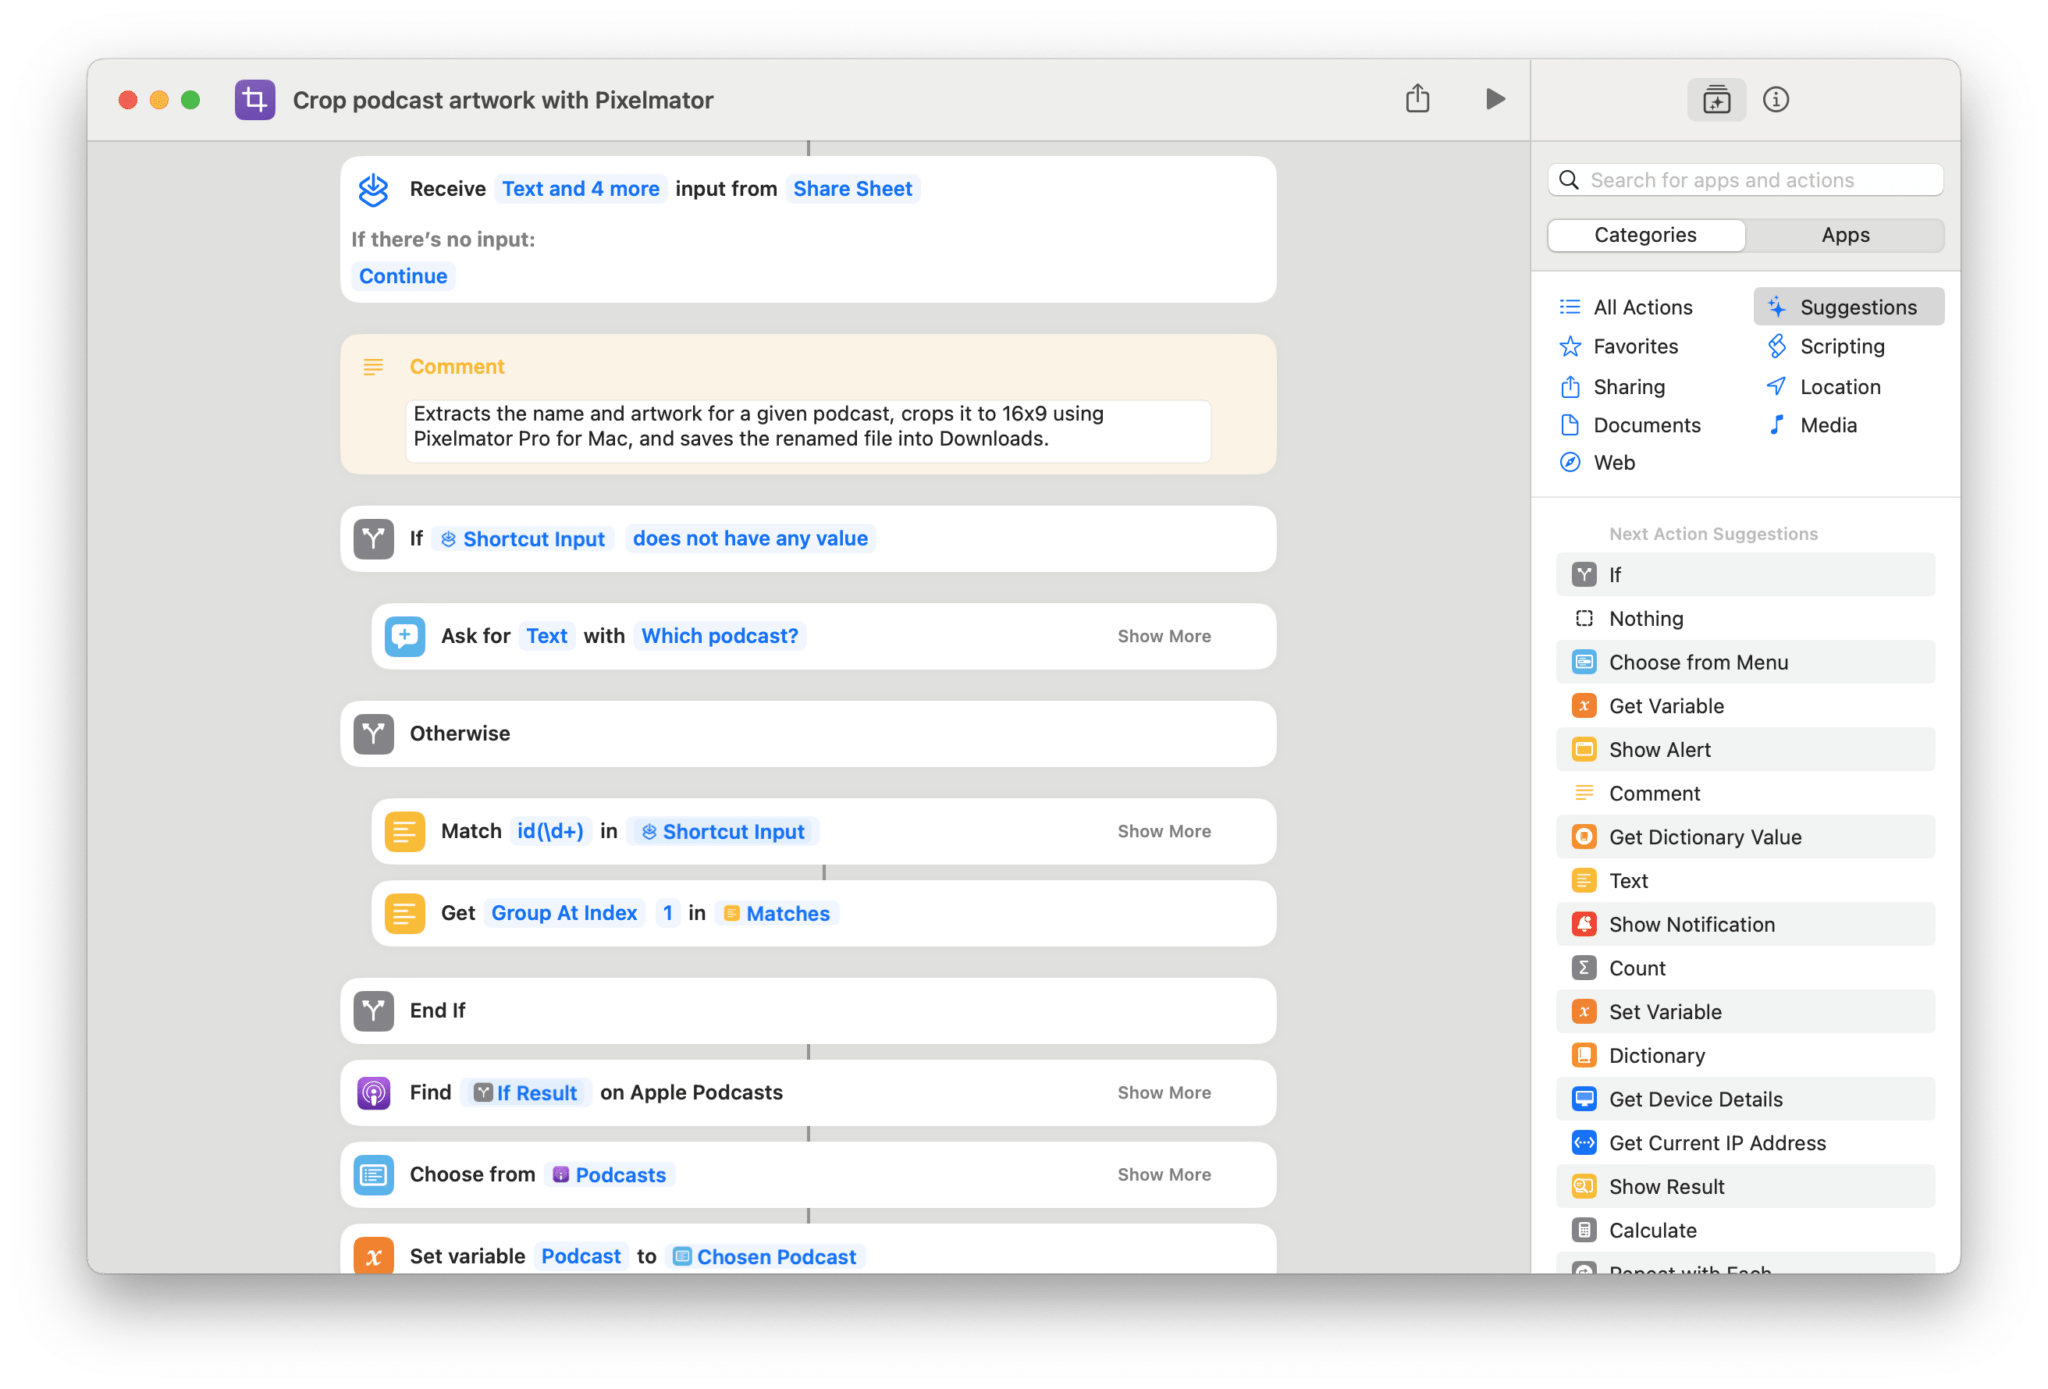Run the shortcut using the play icon
Image resolution: width=2048 pixels, height=1389 pixels.
click(1494, 99)
